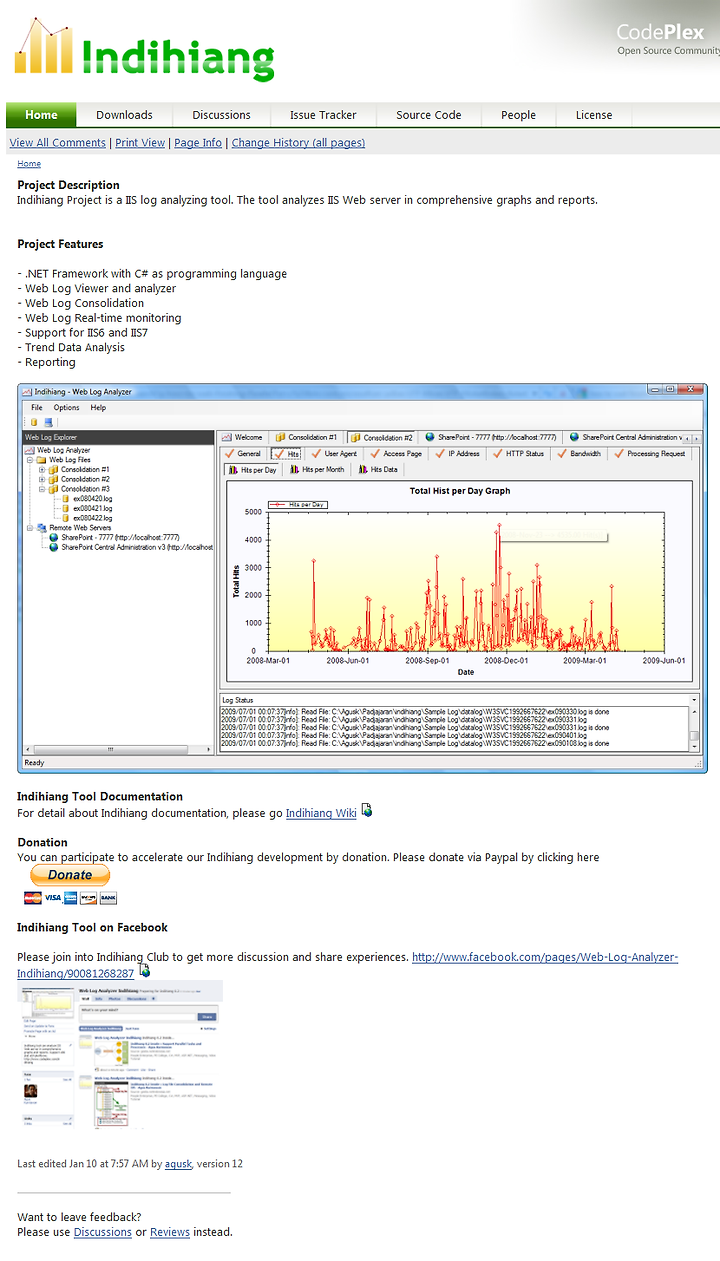Open the File menu in Indihiang window
Image resolution: width=720 pixels, height=1261 pixels.
click(x=37, y=407)
